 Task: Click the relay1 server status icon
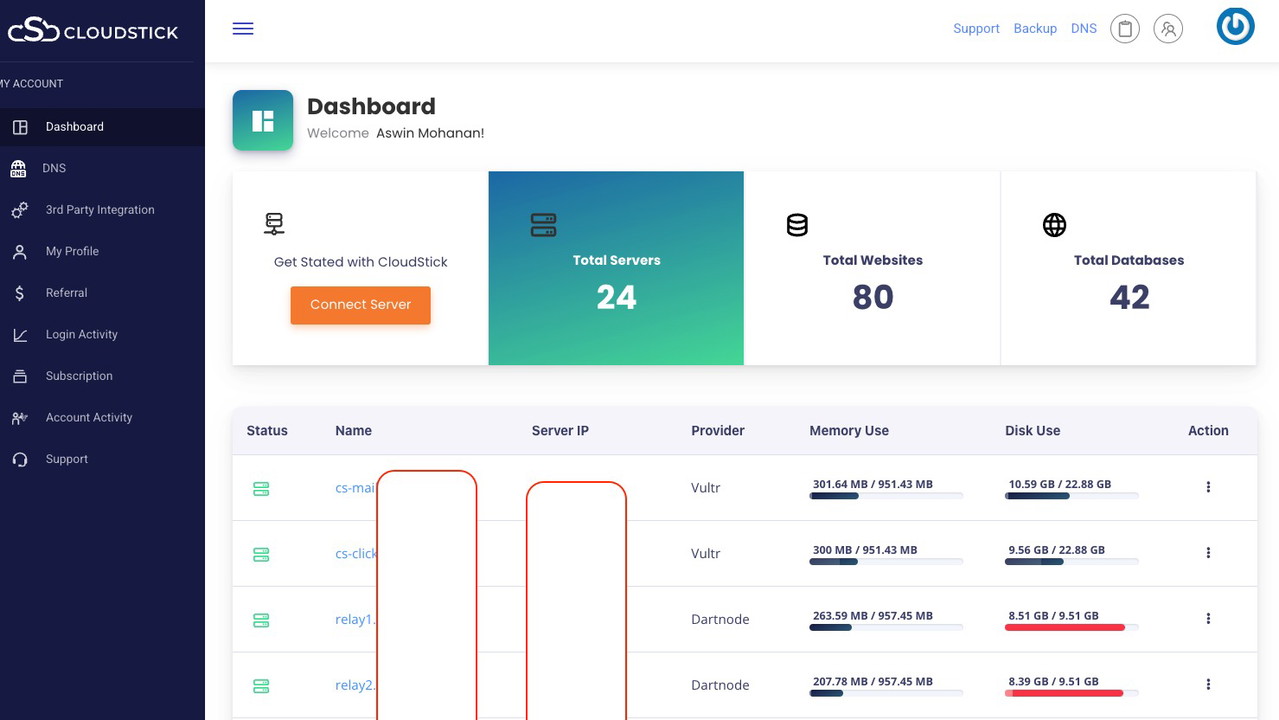point(261,621)
